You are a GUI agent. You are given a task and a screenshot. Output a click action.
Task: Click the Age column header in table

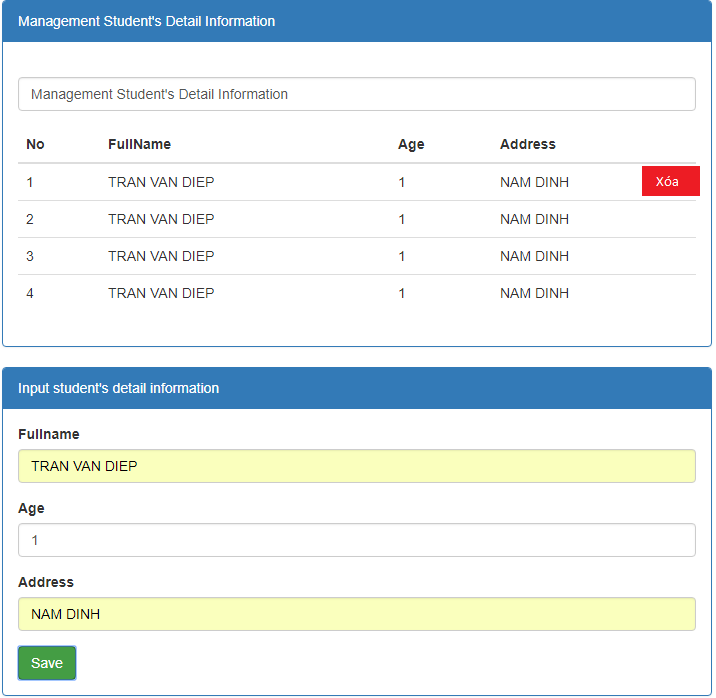tap(411, 144)
